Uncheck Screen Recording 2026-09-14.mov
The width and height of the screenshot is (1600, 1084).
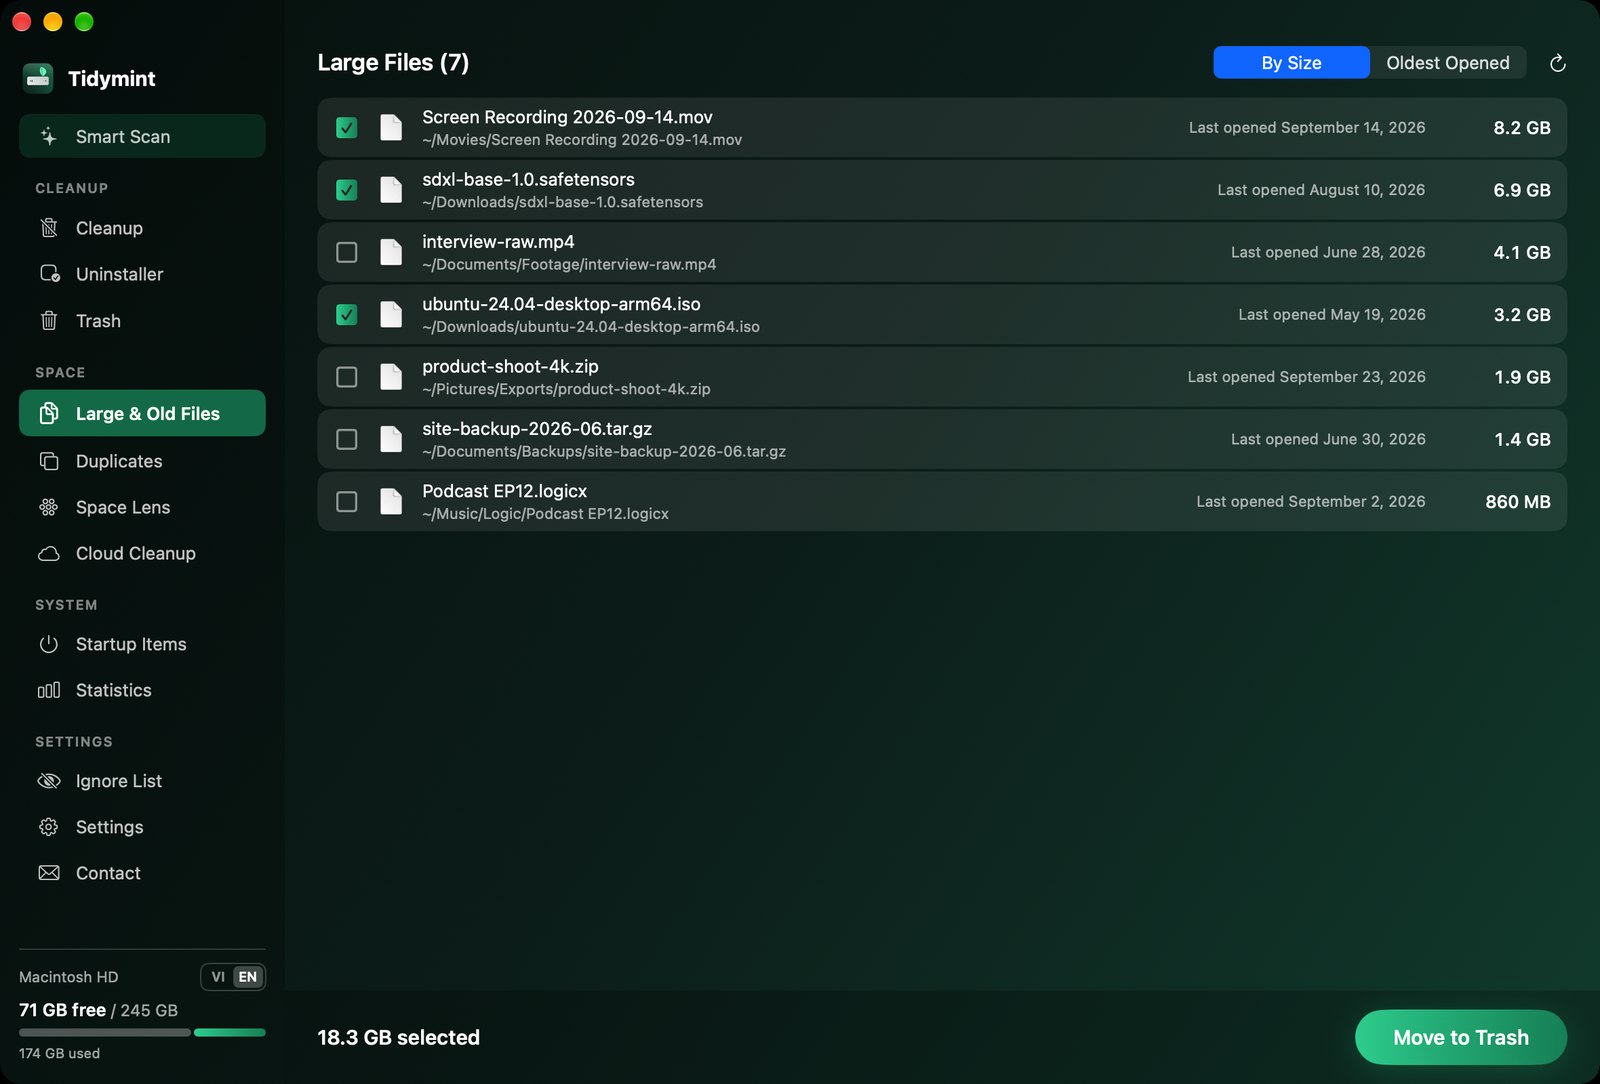[x=346, y=128]
